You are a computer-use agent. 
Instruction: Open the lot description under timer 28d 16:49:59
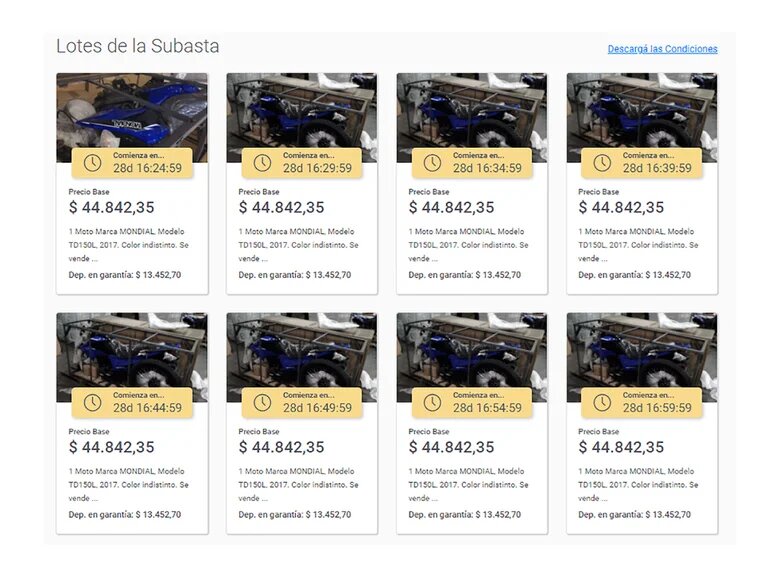tap(298, 484)
